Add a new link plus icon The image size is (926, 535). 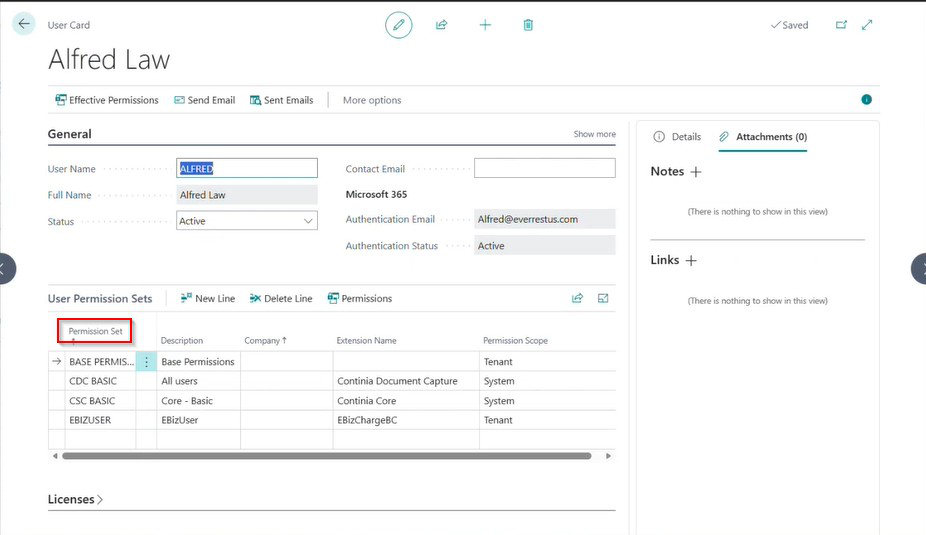(691, 260)
